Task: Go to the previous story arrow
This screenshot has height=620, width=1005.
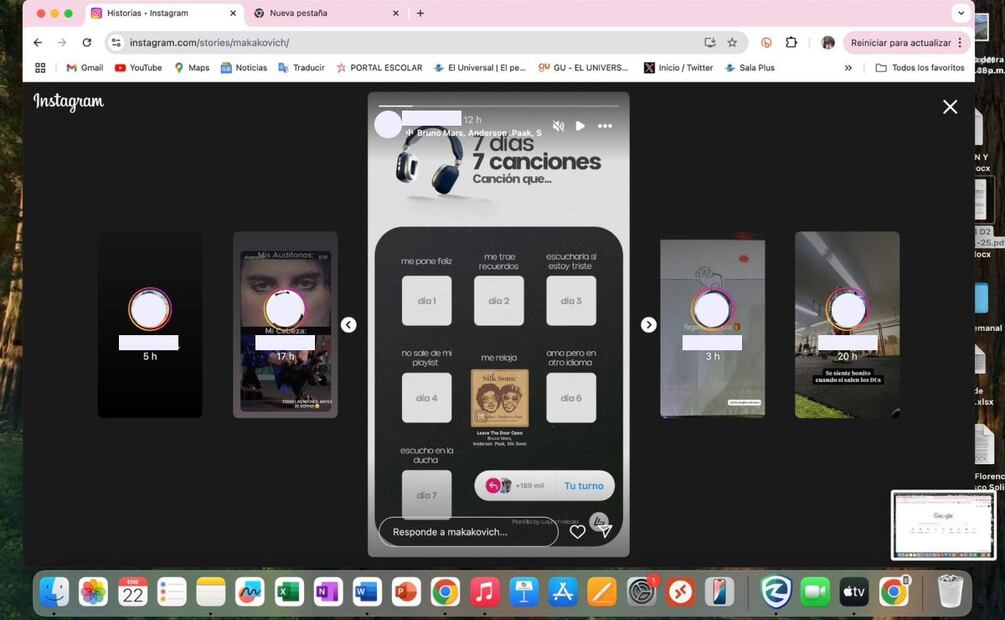Action: pyautogui.click(x=348, y=325)
